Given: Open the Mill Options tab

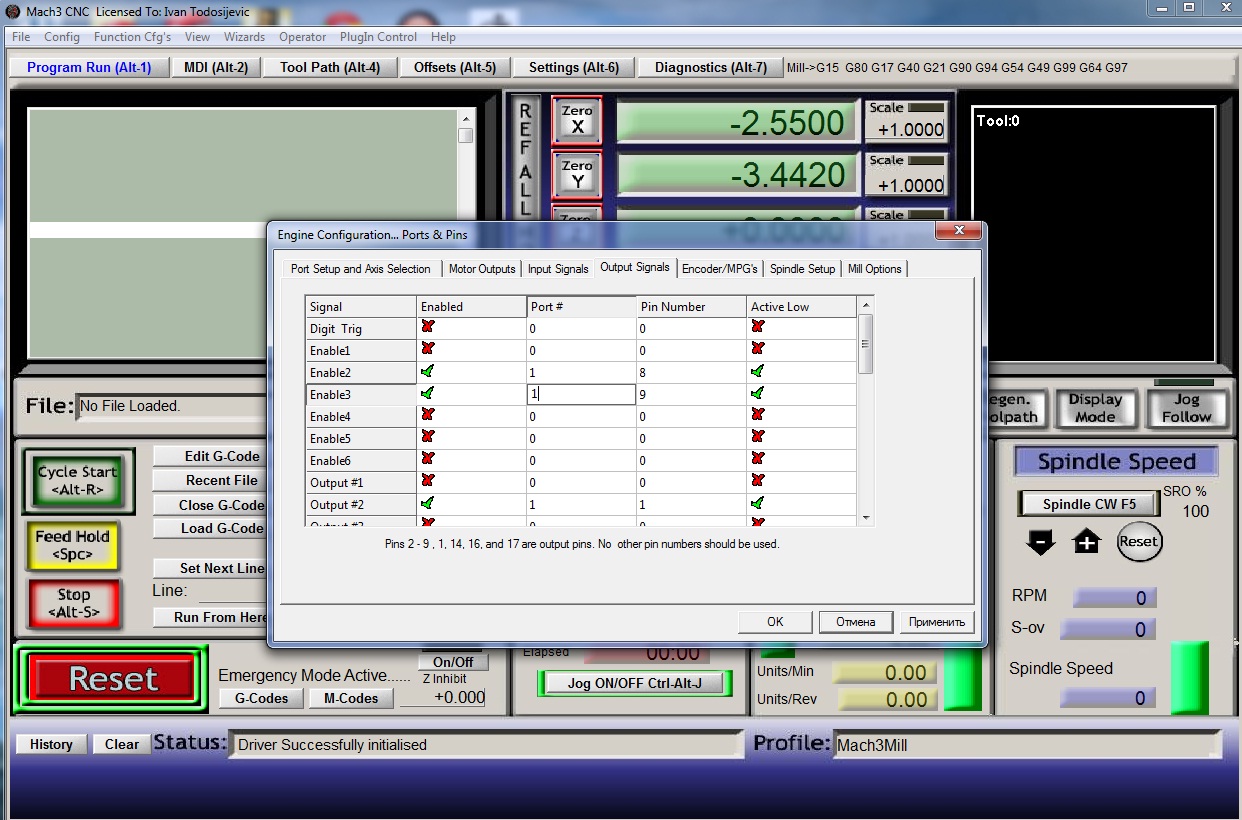Looking at the screenshot, I should 875,269.
